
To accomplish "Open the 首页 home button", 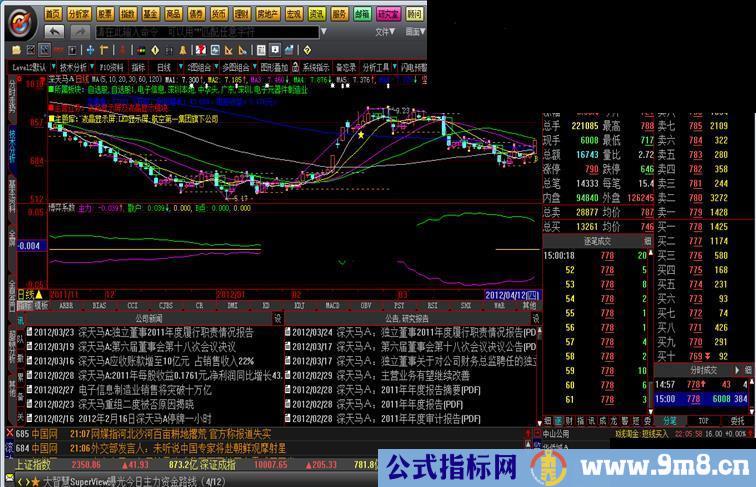I will tap(53, 15).
